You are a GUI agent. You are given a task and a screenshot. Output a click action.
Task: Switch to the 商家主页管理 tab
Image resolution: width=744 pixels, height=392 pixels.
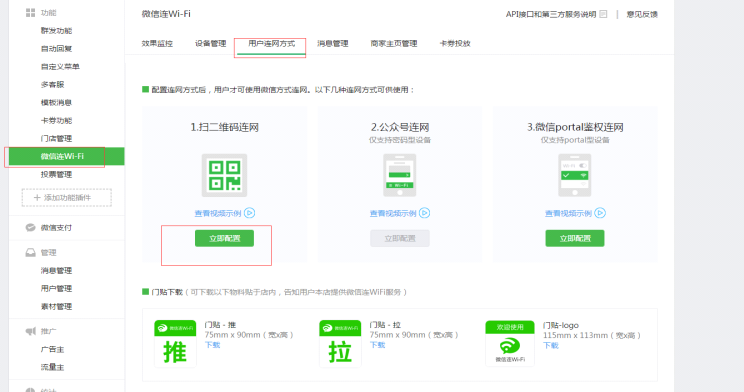(394, 44)
